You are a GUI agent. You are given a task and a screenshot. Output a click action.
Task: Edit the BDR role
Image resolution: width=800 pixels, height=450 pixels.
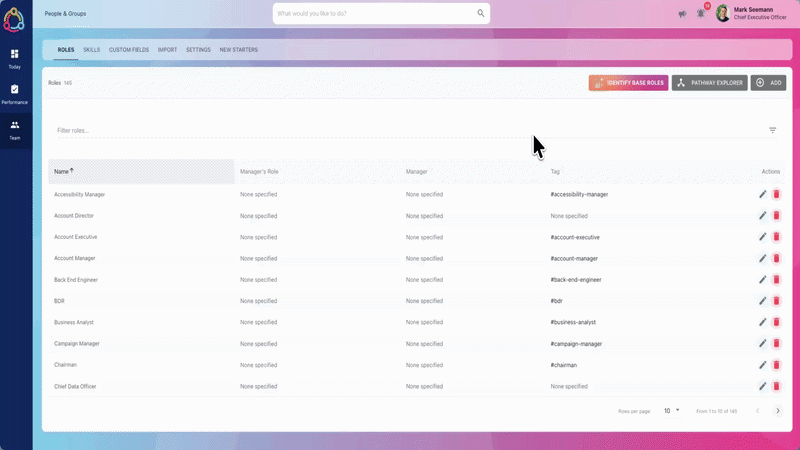click(x=762, y=301)
